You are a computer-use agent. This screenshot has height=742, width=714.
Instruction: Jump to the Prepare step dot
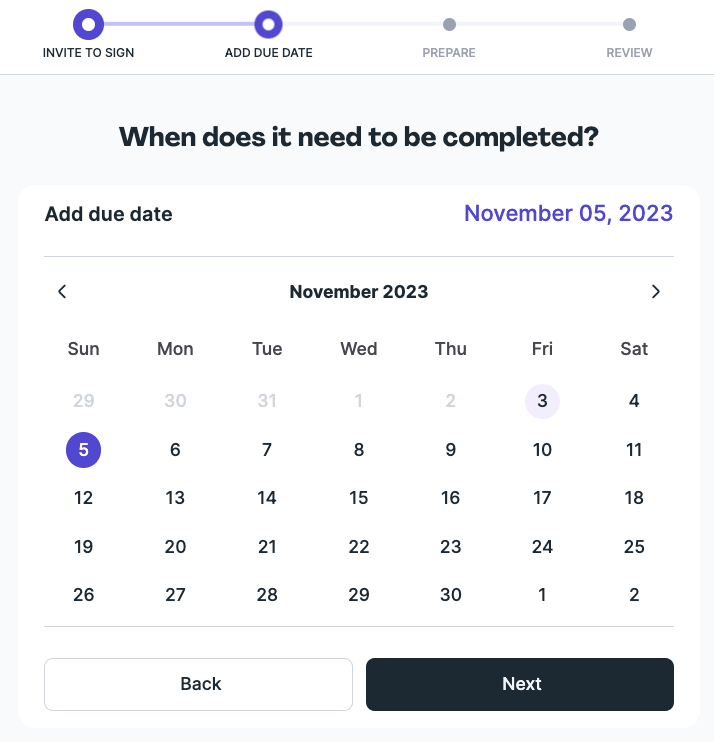[x=449, y=24]
